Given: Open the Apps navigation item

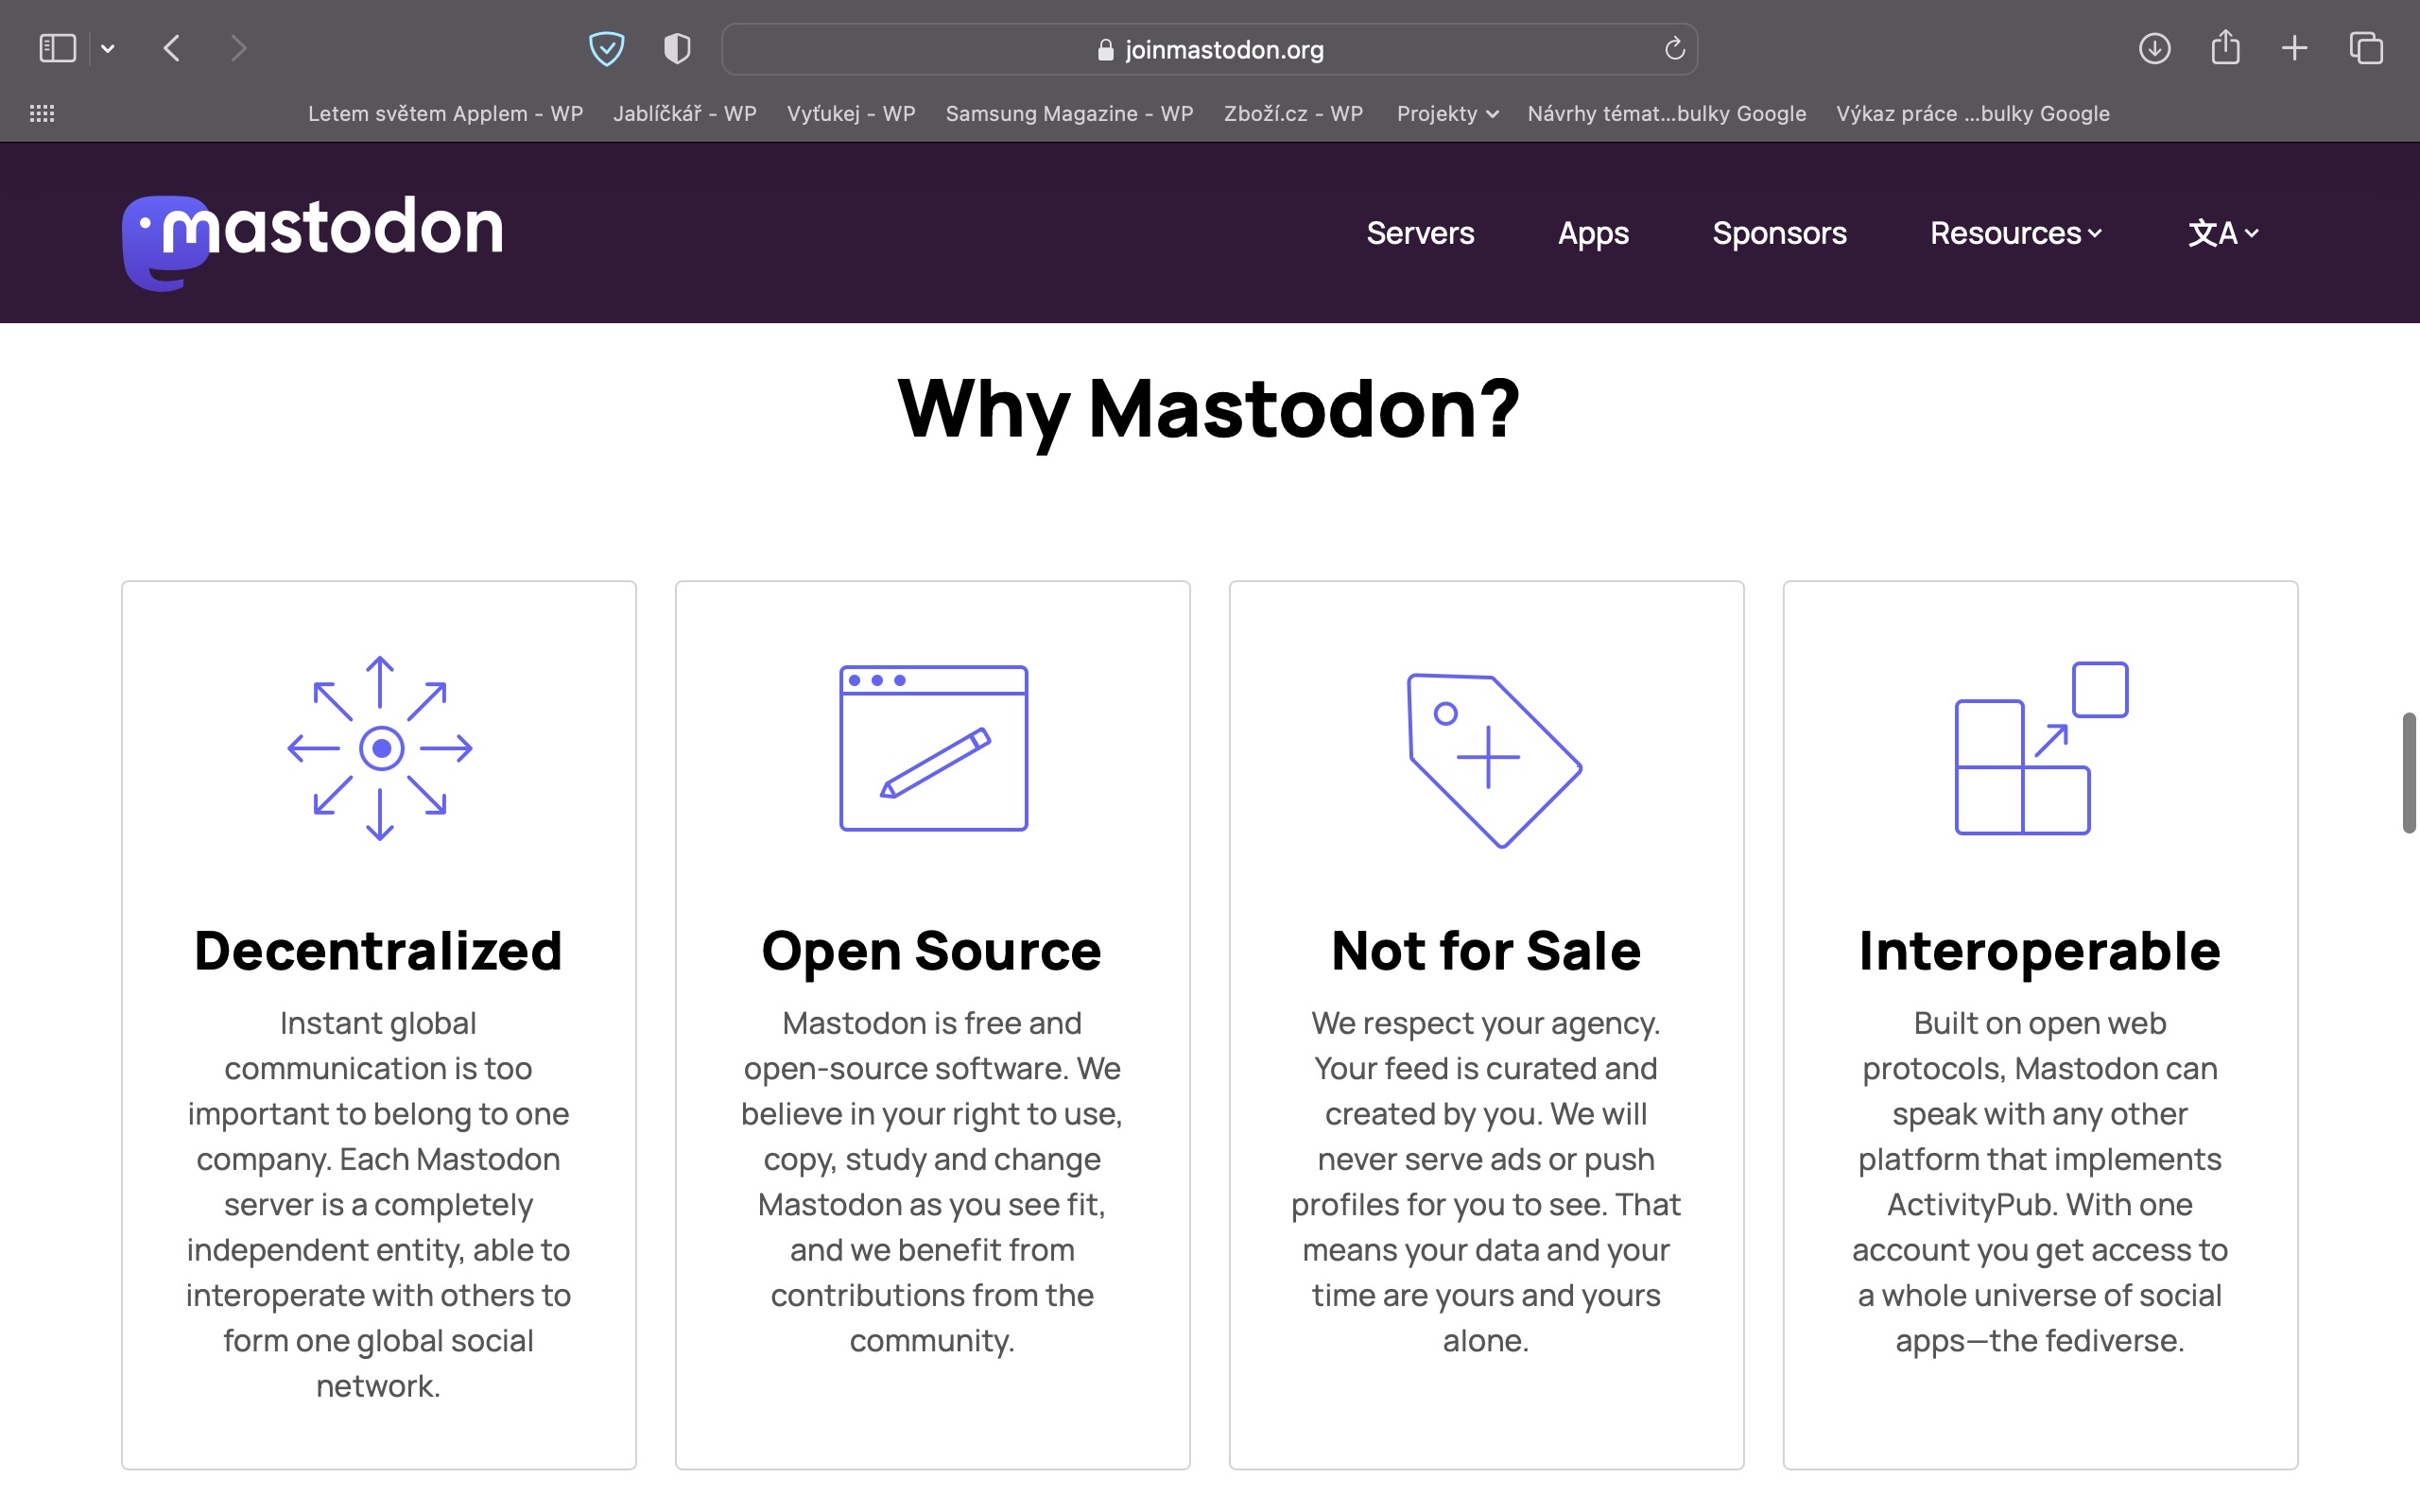Looking at the screenshot, I should click(1593, 233).
